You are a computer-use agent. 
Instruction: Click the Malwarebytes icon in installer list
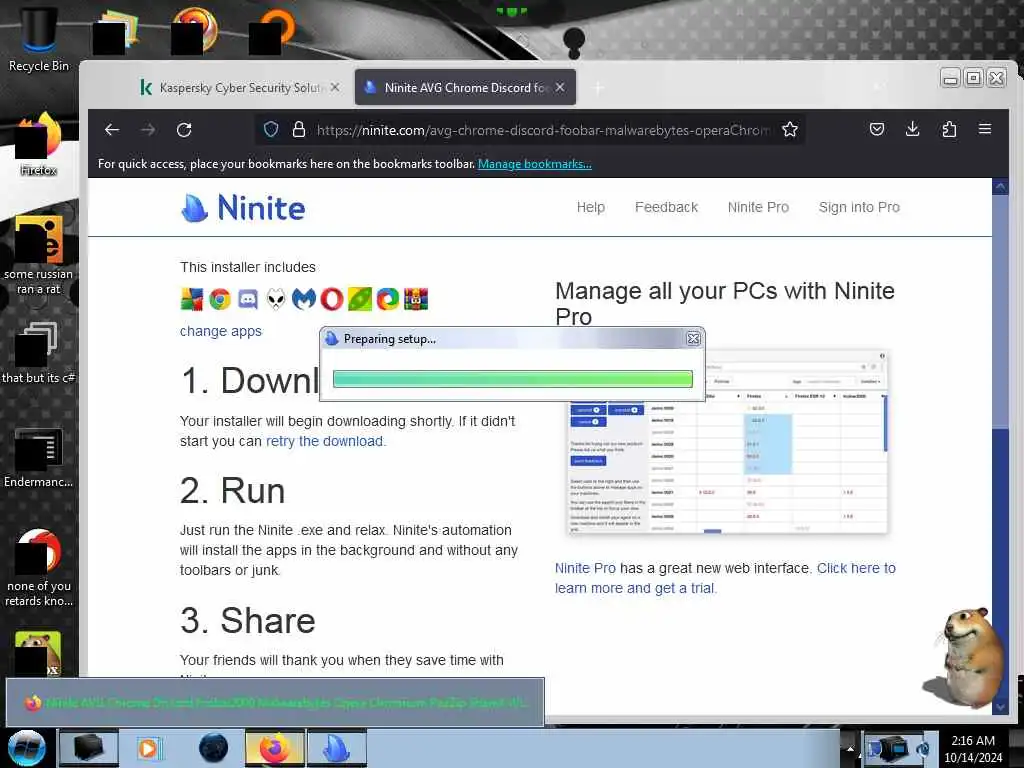(x=304, y=299)
